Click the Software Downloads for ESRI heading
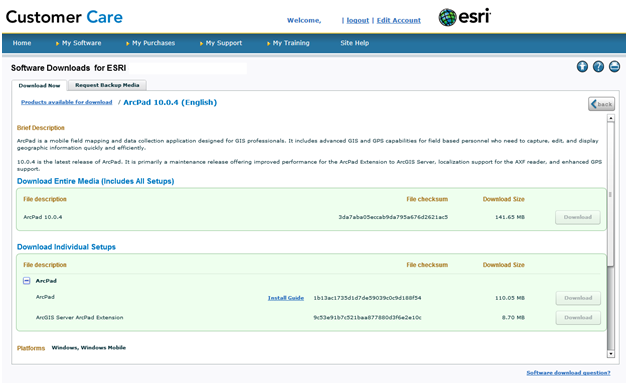Image resolution: width=628 pixels, height=385 pixels. point(68,68)
